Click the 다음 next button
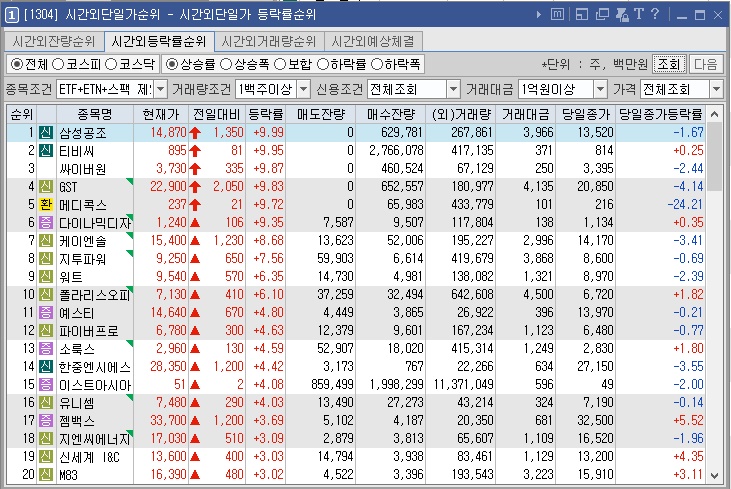Screen dimensions: 731x489 click(x=706, y=64)
